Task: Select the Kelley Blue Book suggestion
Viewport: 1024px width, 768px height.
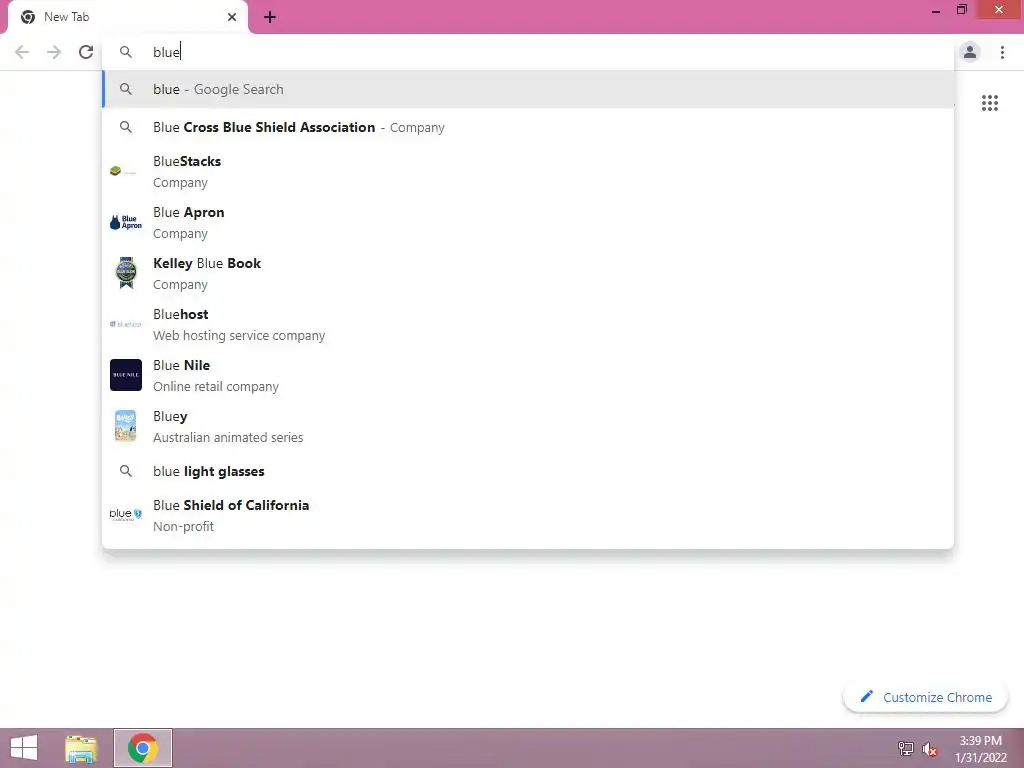Action: (528, 273)
